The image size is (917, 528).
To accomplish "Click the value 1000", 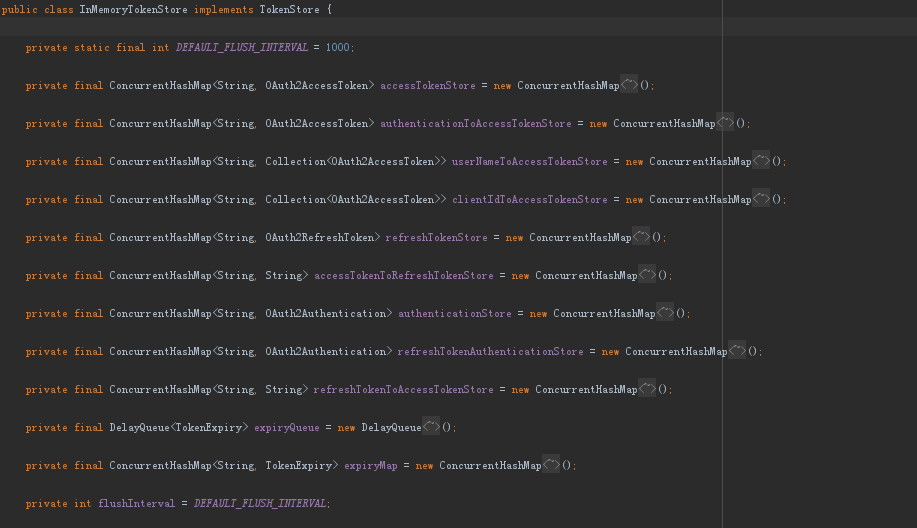I will (337, 47).
